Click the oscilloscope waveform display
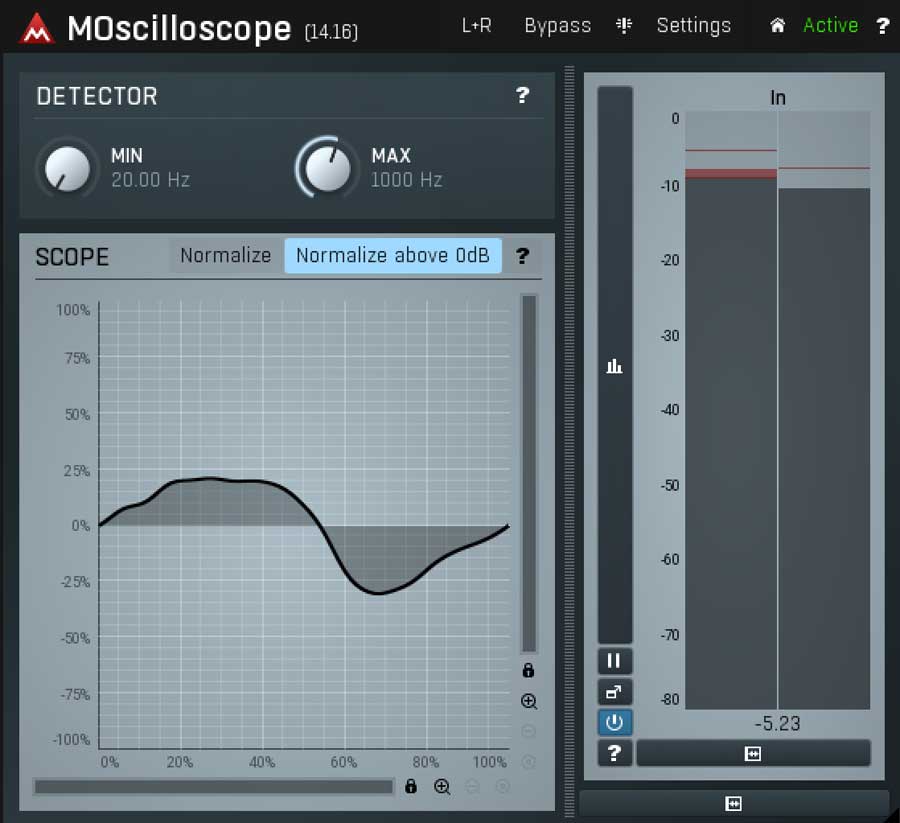 click(x=304, y=525)
